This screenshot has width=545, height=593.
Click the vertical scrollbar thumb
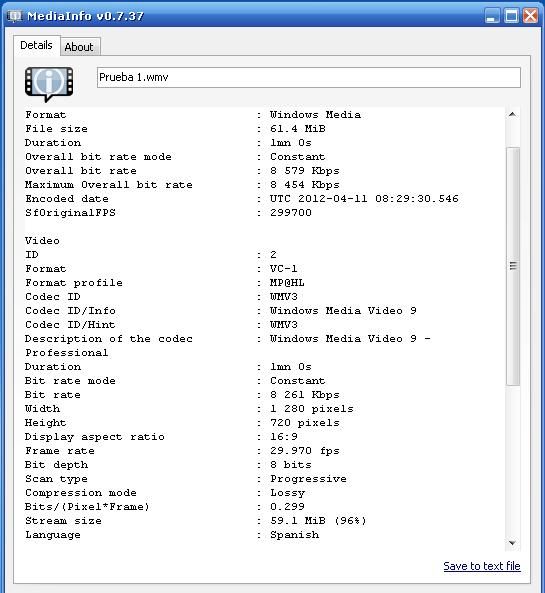[513, 266]
